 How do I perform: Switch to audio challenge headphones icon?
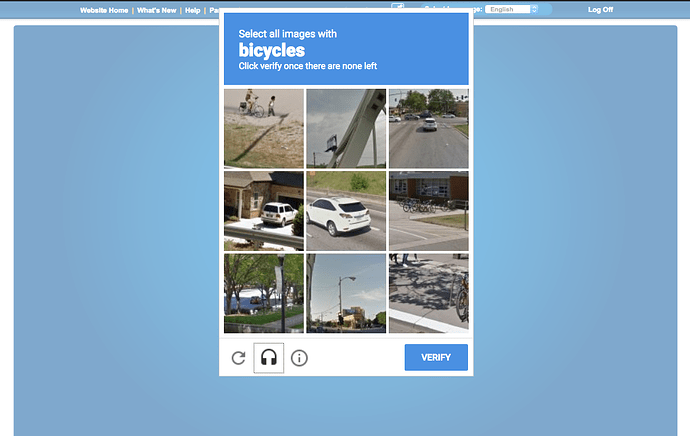268,358
